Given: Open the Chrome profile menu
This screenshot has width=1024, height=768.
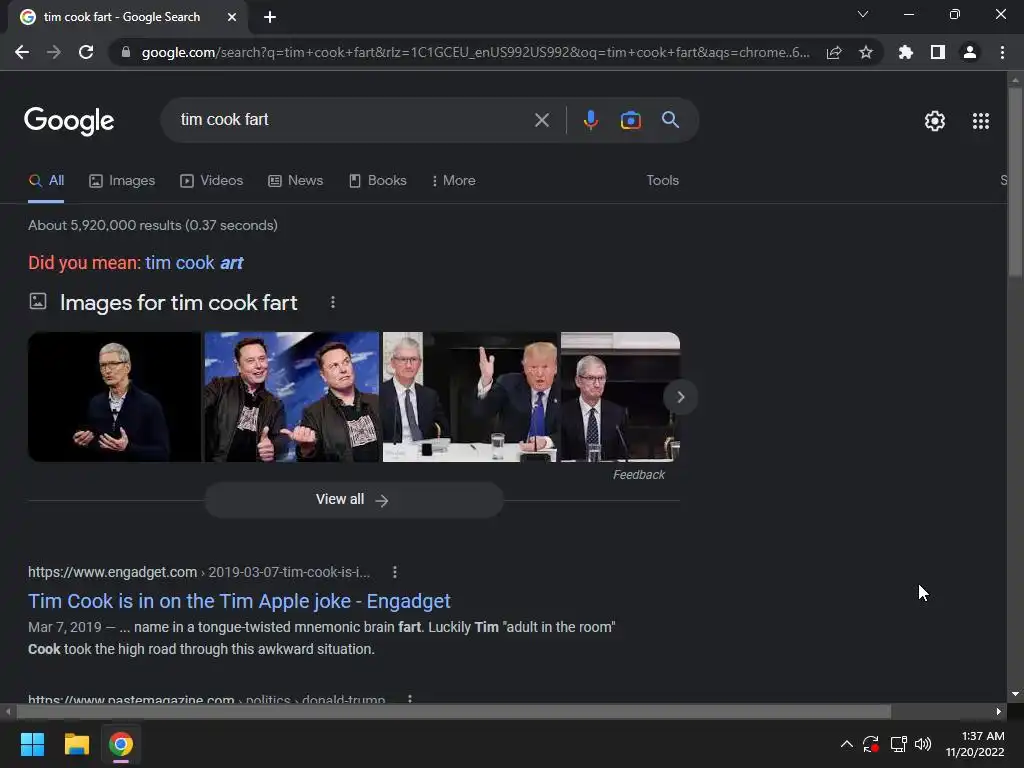Looking at the screenshot, I should click(x=970, y=52).
